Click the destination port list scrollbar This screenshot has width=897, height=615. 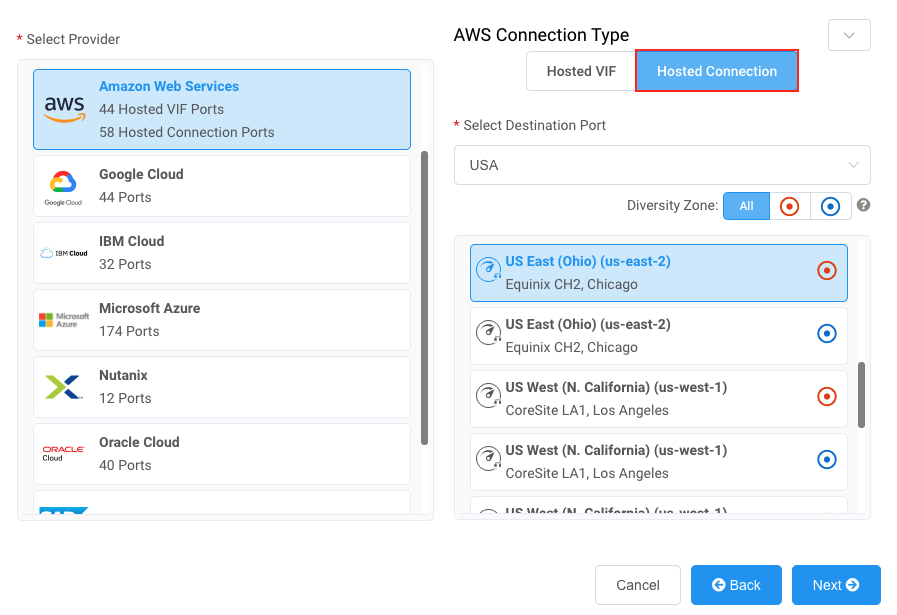pos(862,395)
